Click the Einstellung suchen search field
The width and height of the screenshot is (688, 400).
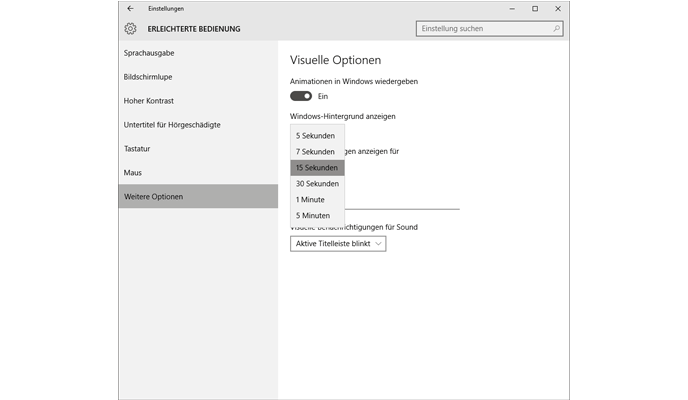coord(478,29)
